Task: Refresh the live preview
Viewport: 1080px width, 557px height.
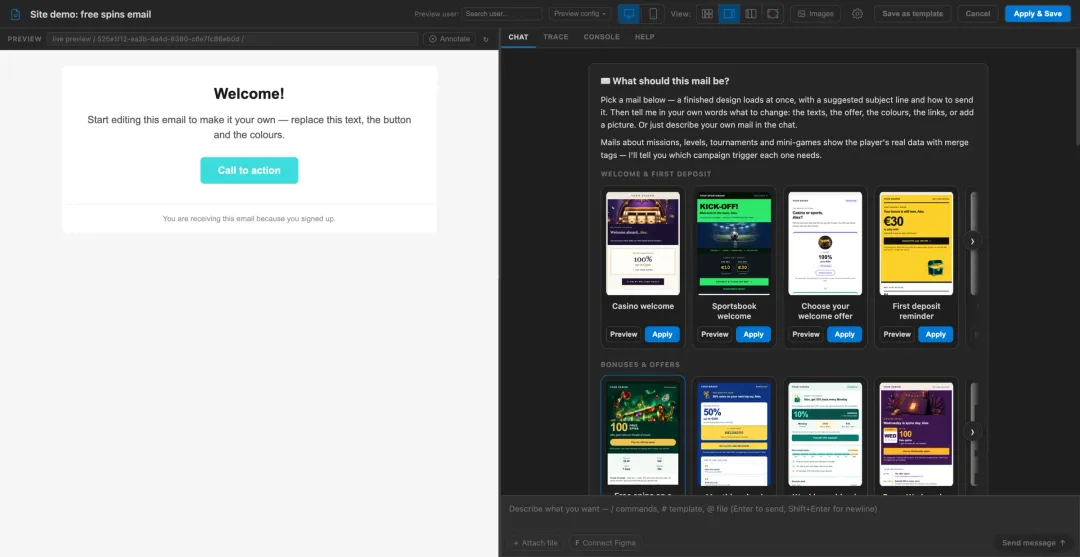Action: [x=486, y=39]
